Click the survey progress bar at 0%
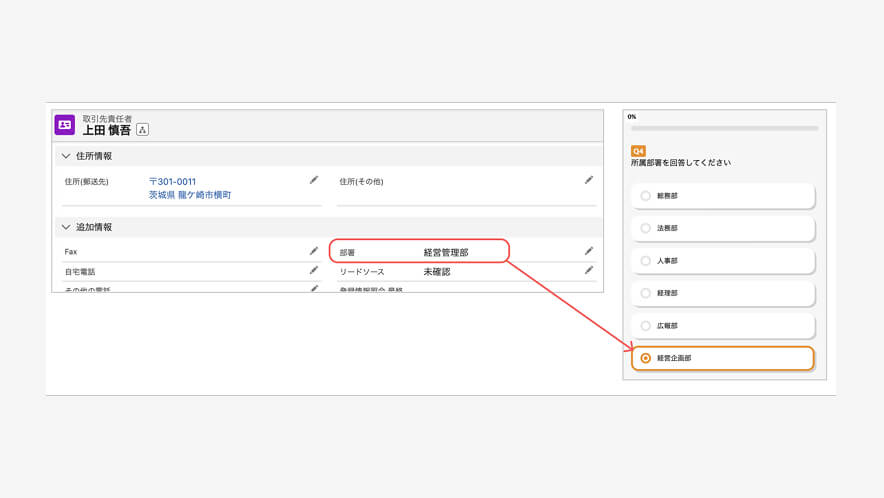Screen dimensions: 884x498 [x=724, y=128]
